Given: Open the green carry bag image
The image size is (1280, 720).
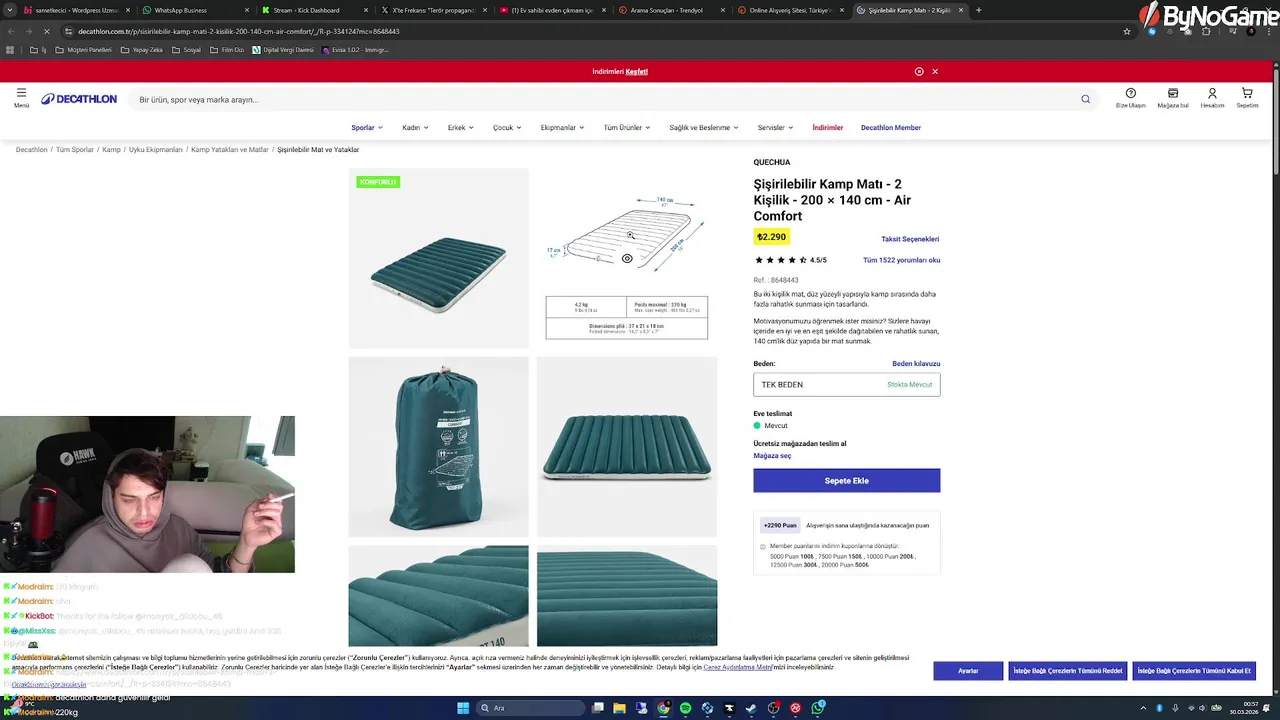Looking at the screenshot, I should coord(438,447).
